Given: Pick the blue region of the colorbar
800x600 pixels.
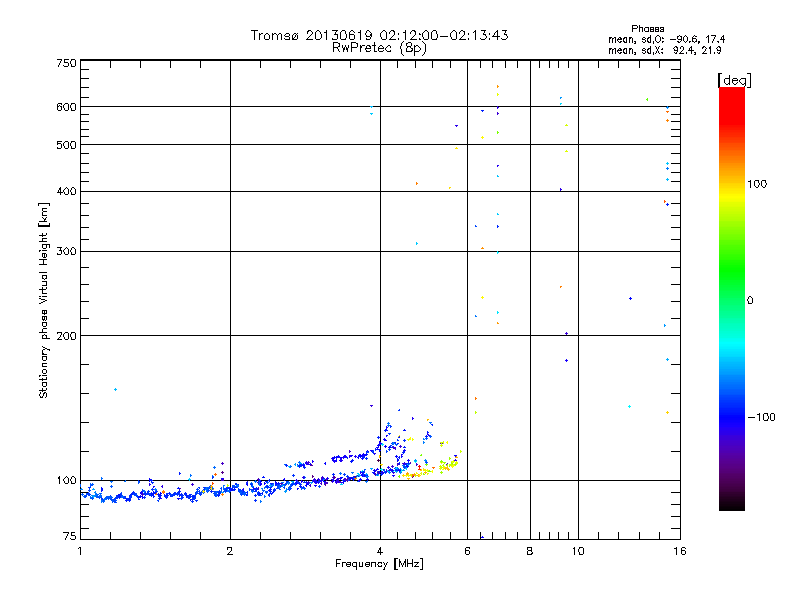Looking at the screenshot, I should click(x=731, y=420).
